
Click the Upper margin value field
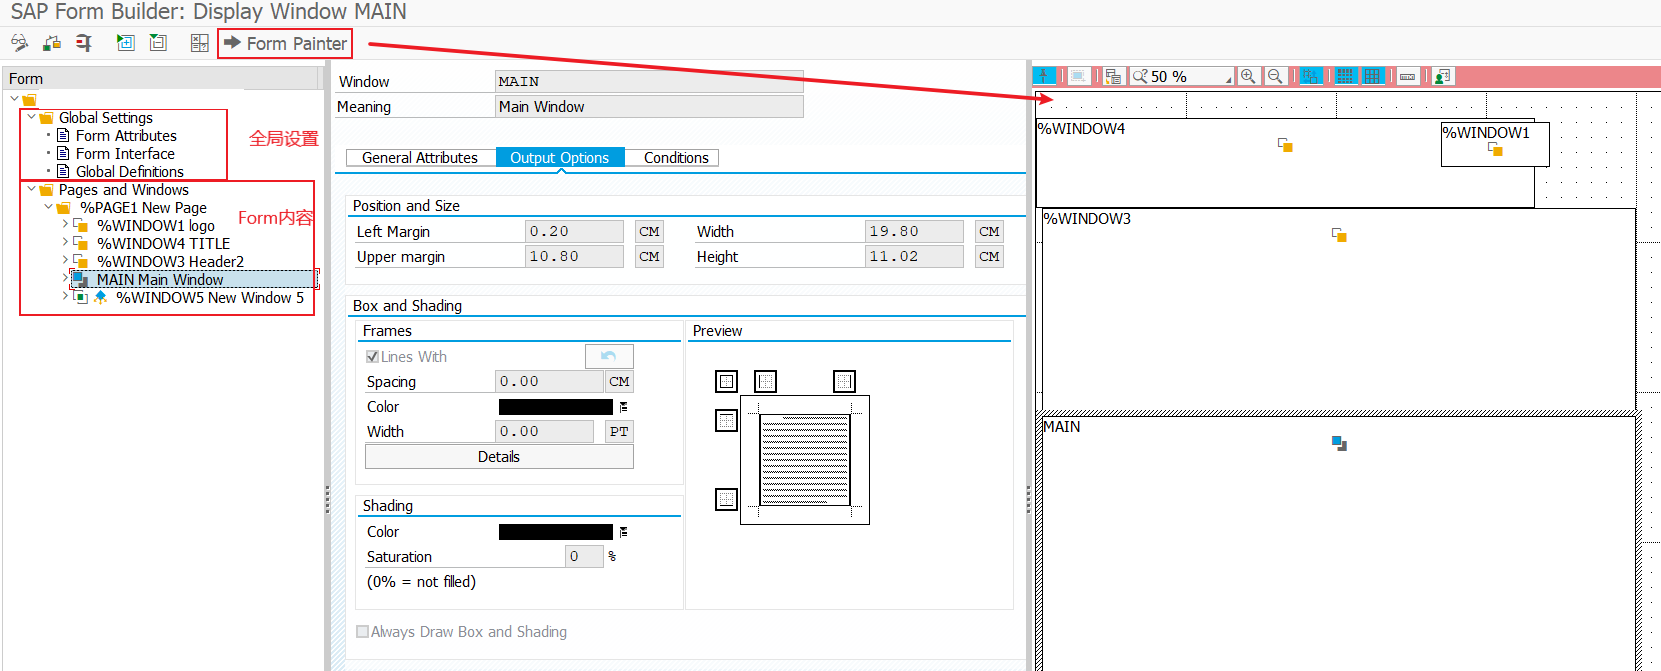pyautogui.click(x=574, y=256)
